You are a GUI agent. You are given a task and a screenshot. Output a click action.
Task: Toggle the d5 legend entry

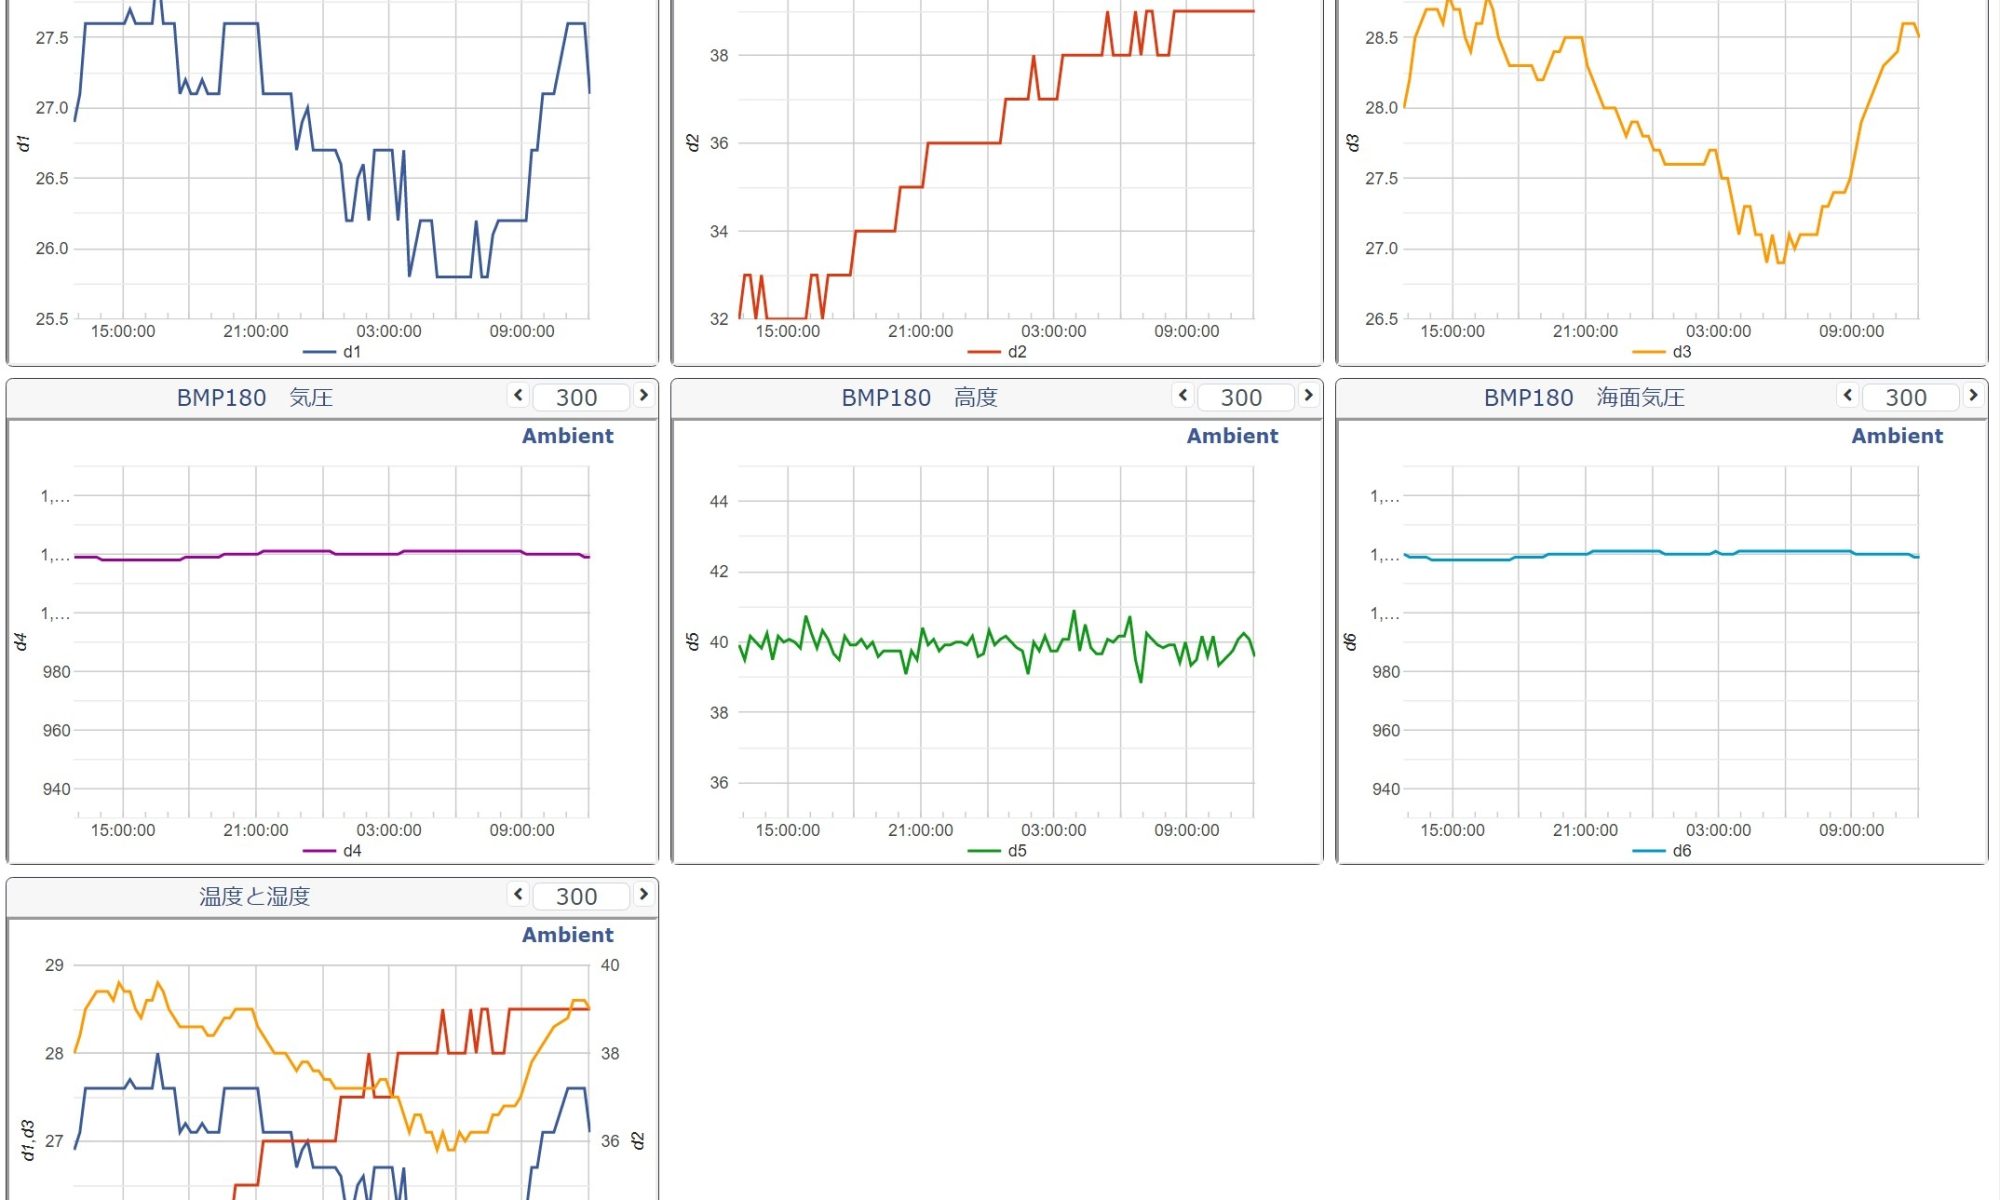1016,851
